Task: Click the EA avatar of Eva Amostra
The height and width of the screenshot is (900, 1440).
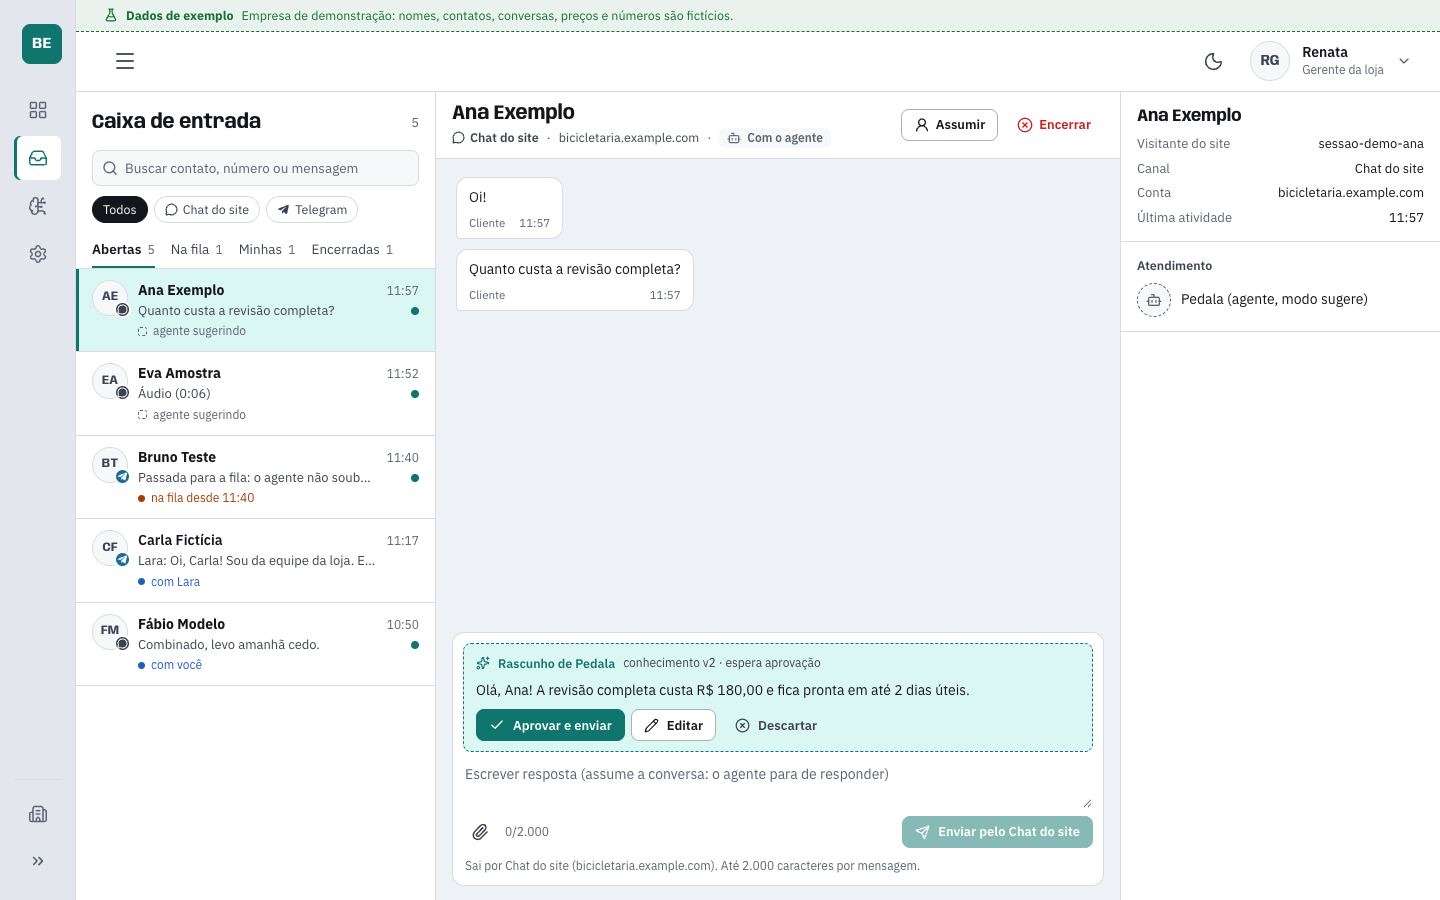Action: coord(110,381)
